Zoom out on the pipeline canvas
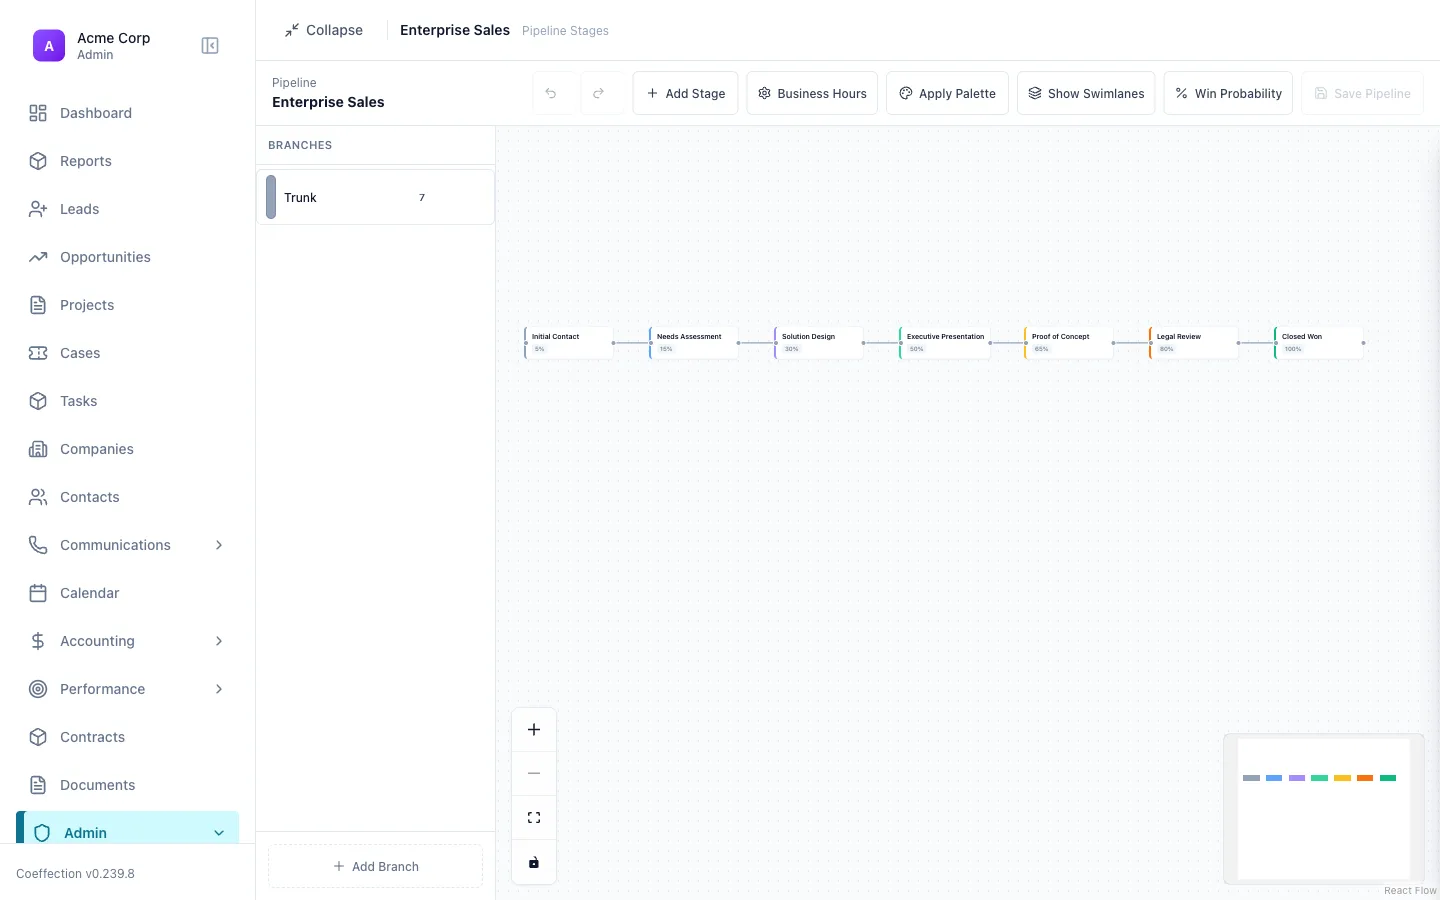 [x=534, y=774]
